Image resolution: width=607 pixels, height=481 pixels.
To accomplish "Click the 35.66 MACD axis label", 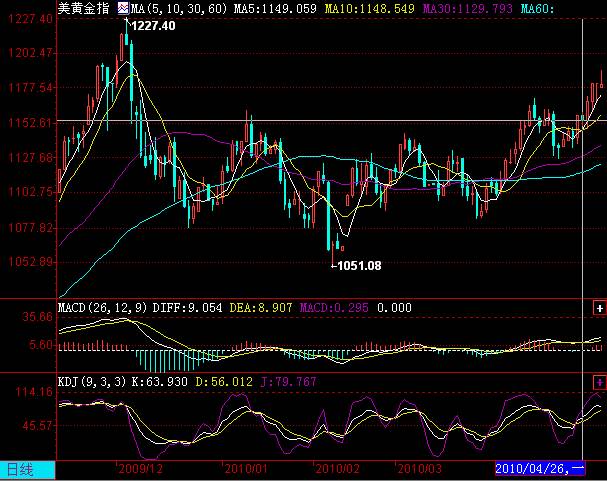I will click(37, 317).
